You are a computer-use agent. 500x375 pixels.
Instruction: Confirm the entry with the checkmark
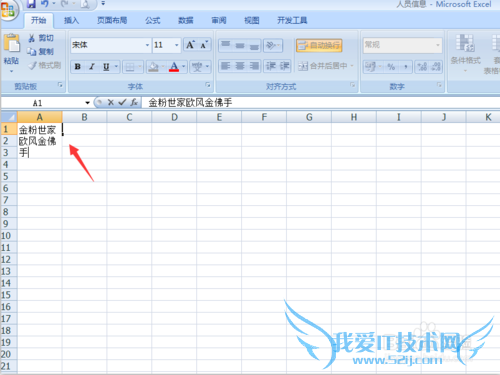click(x=122, y=103)
